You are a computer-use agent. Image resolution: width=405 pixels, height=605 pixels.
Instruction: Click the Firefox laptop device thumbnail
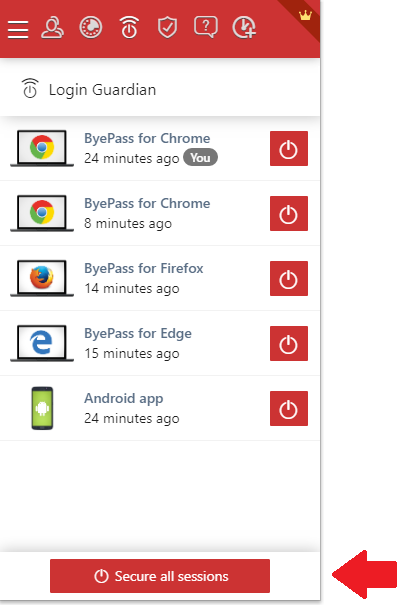(42, 278)
